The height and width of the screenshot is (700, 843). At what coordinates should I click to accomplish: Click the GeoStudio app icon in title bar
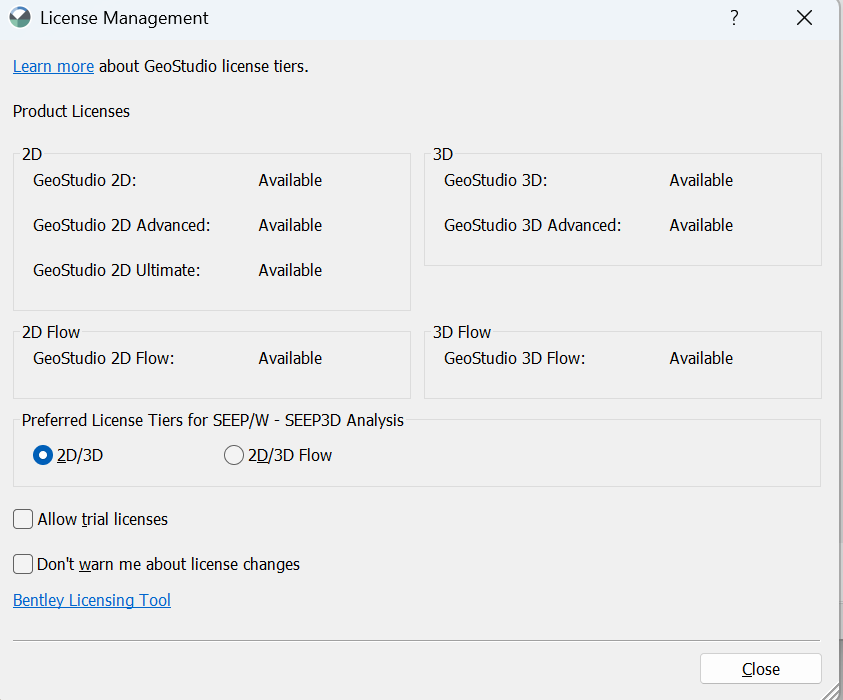(x=20, y=18)
